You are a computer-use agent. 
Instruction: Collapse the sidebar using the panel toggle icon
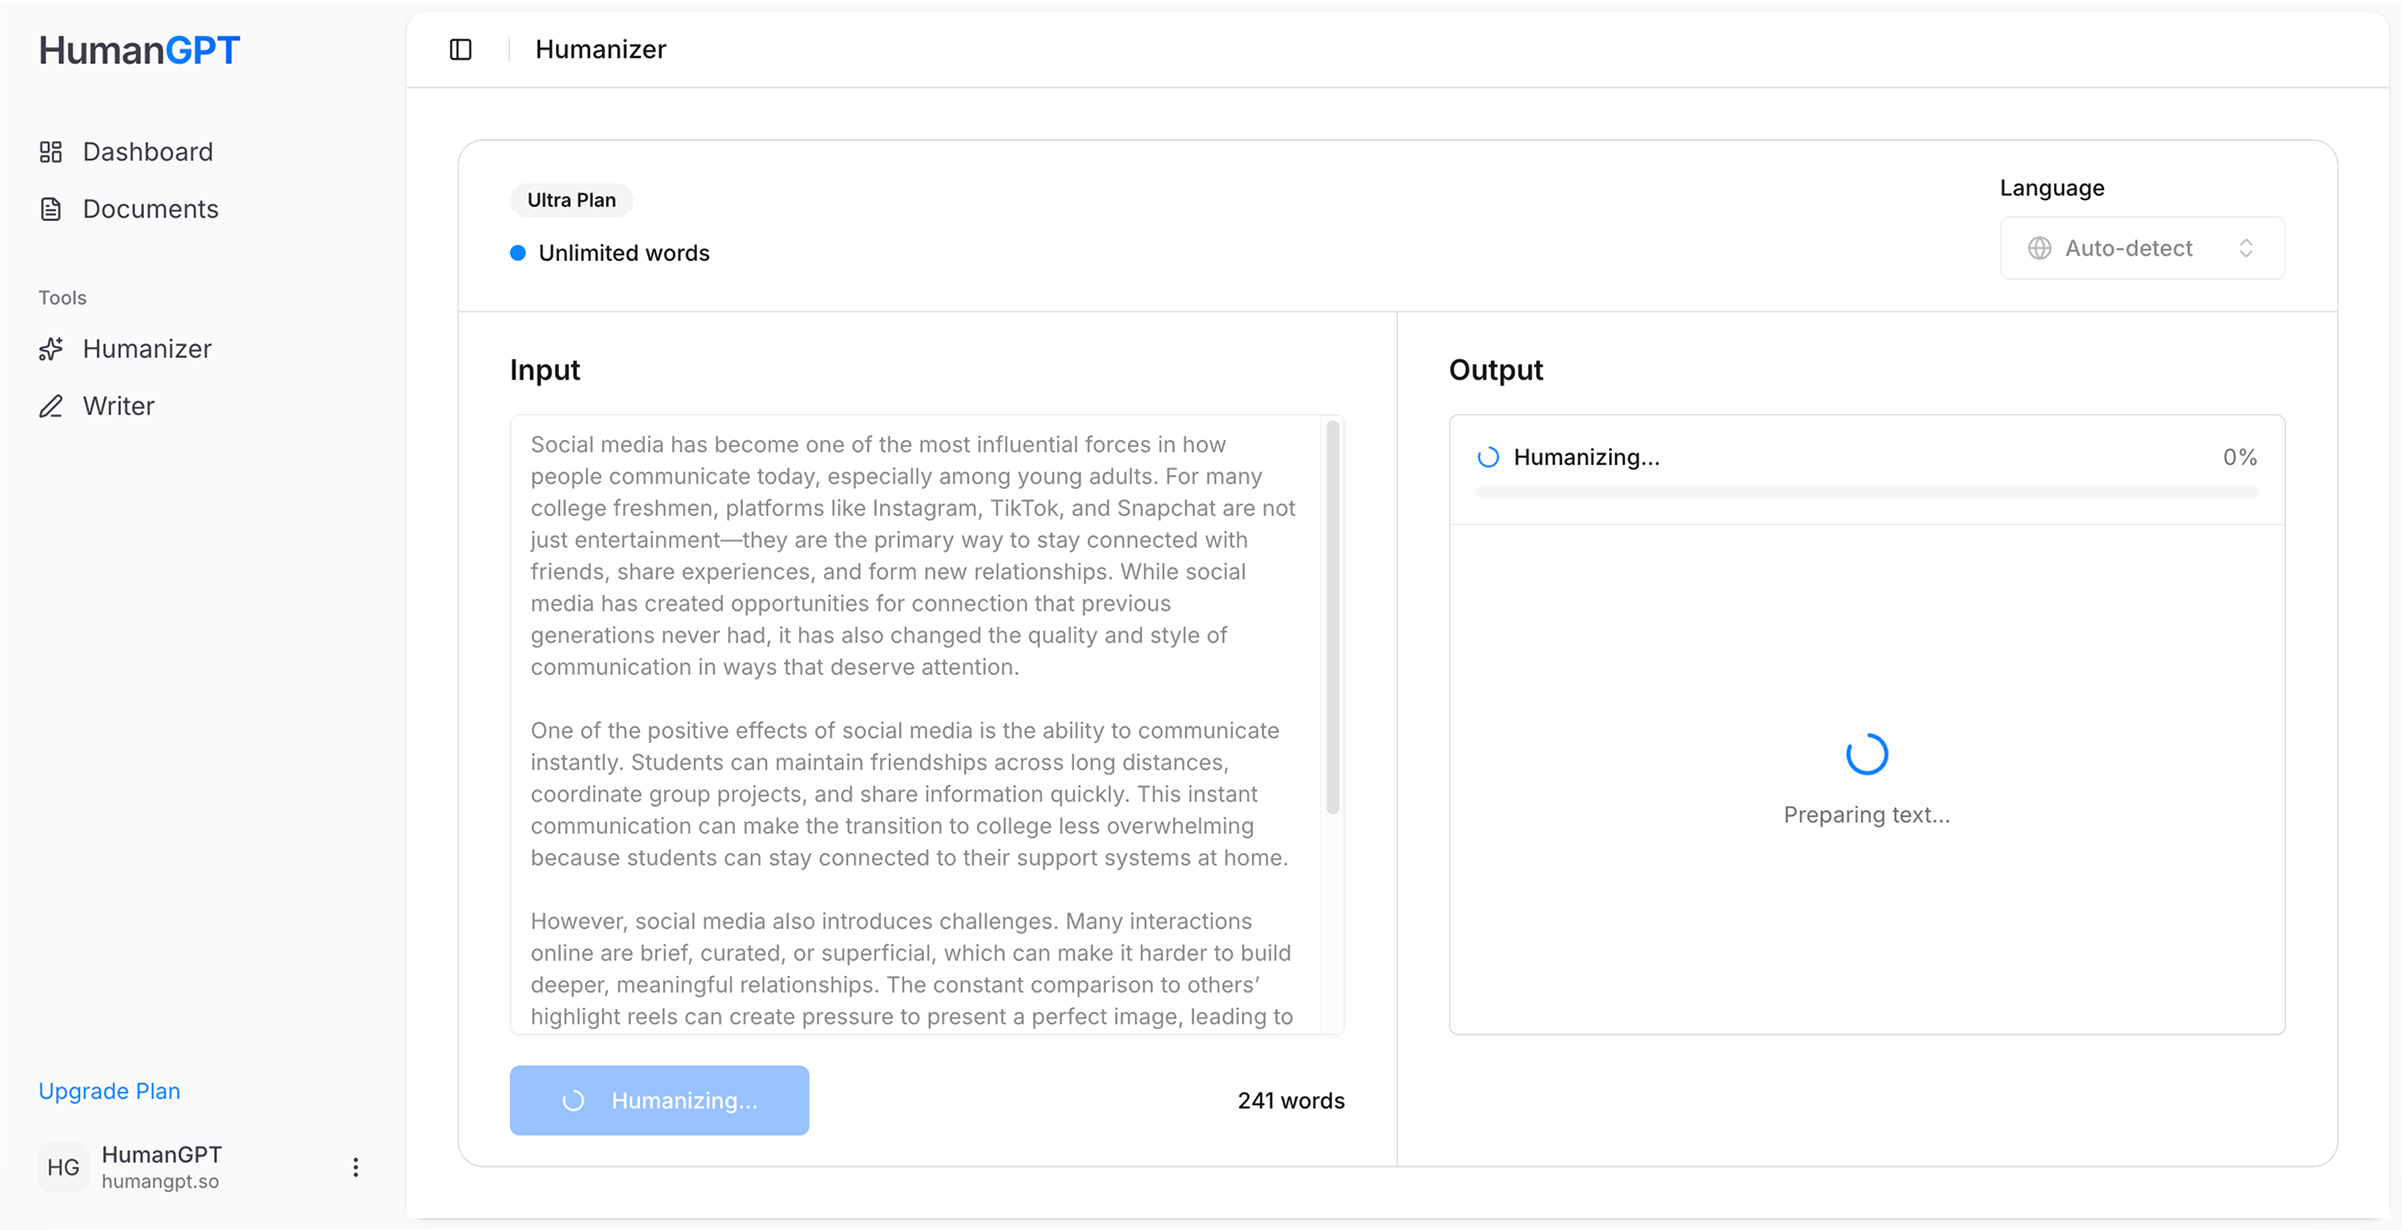[461, 49]
